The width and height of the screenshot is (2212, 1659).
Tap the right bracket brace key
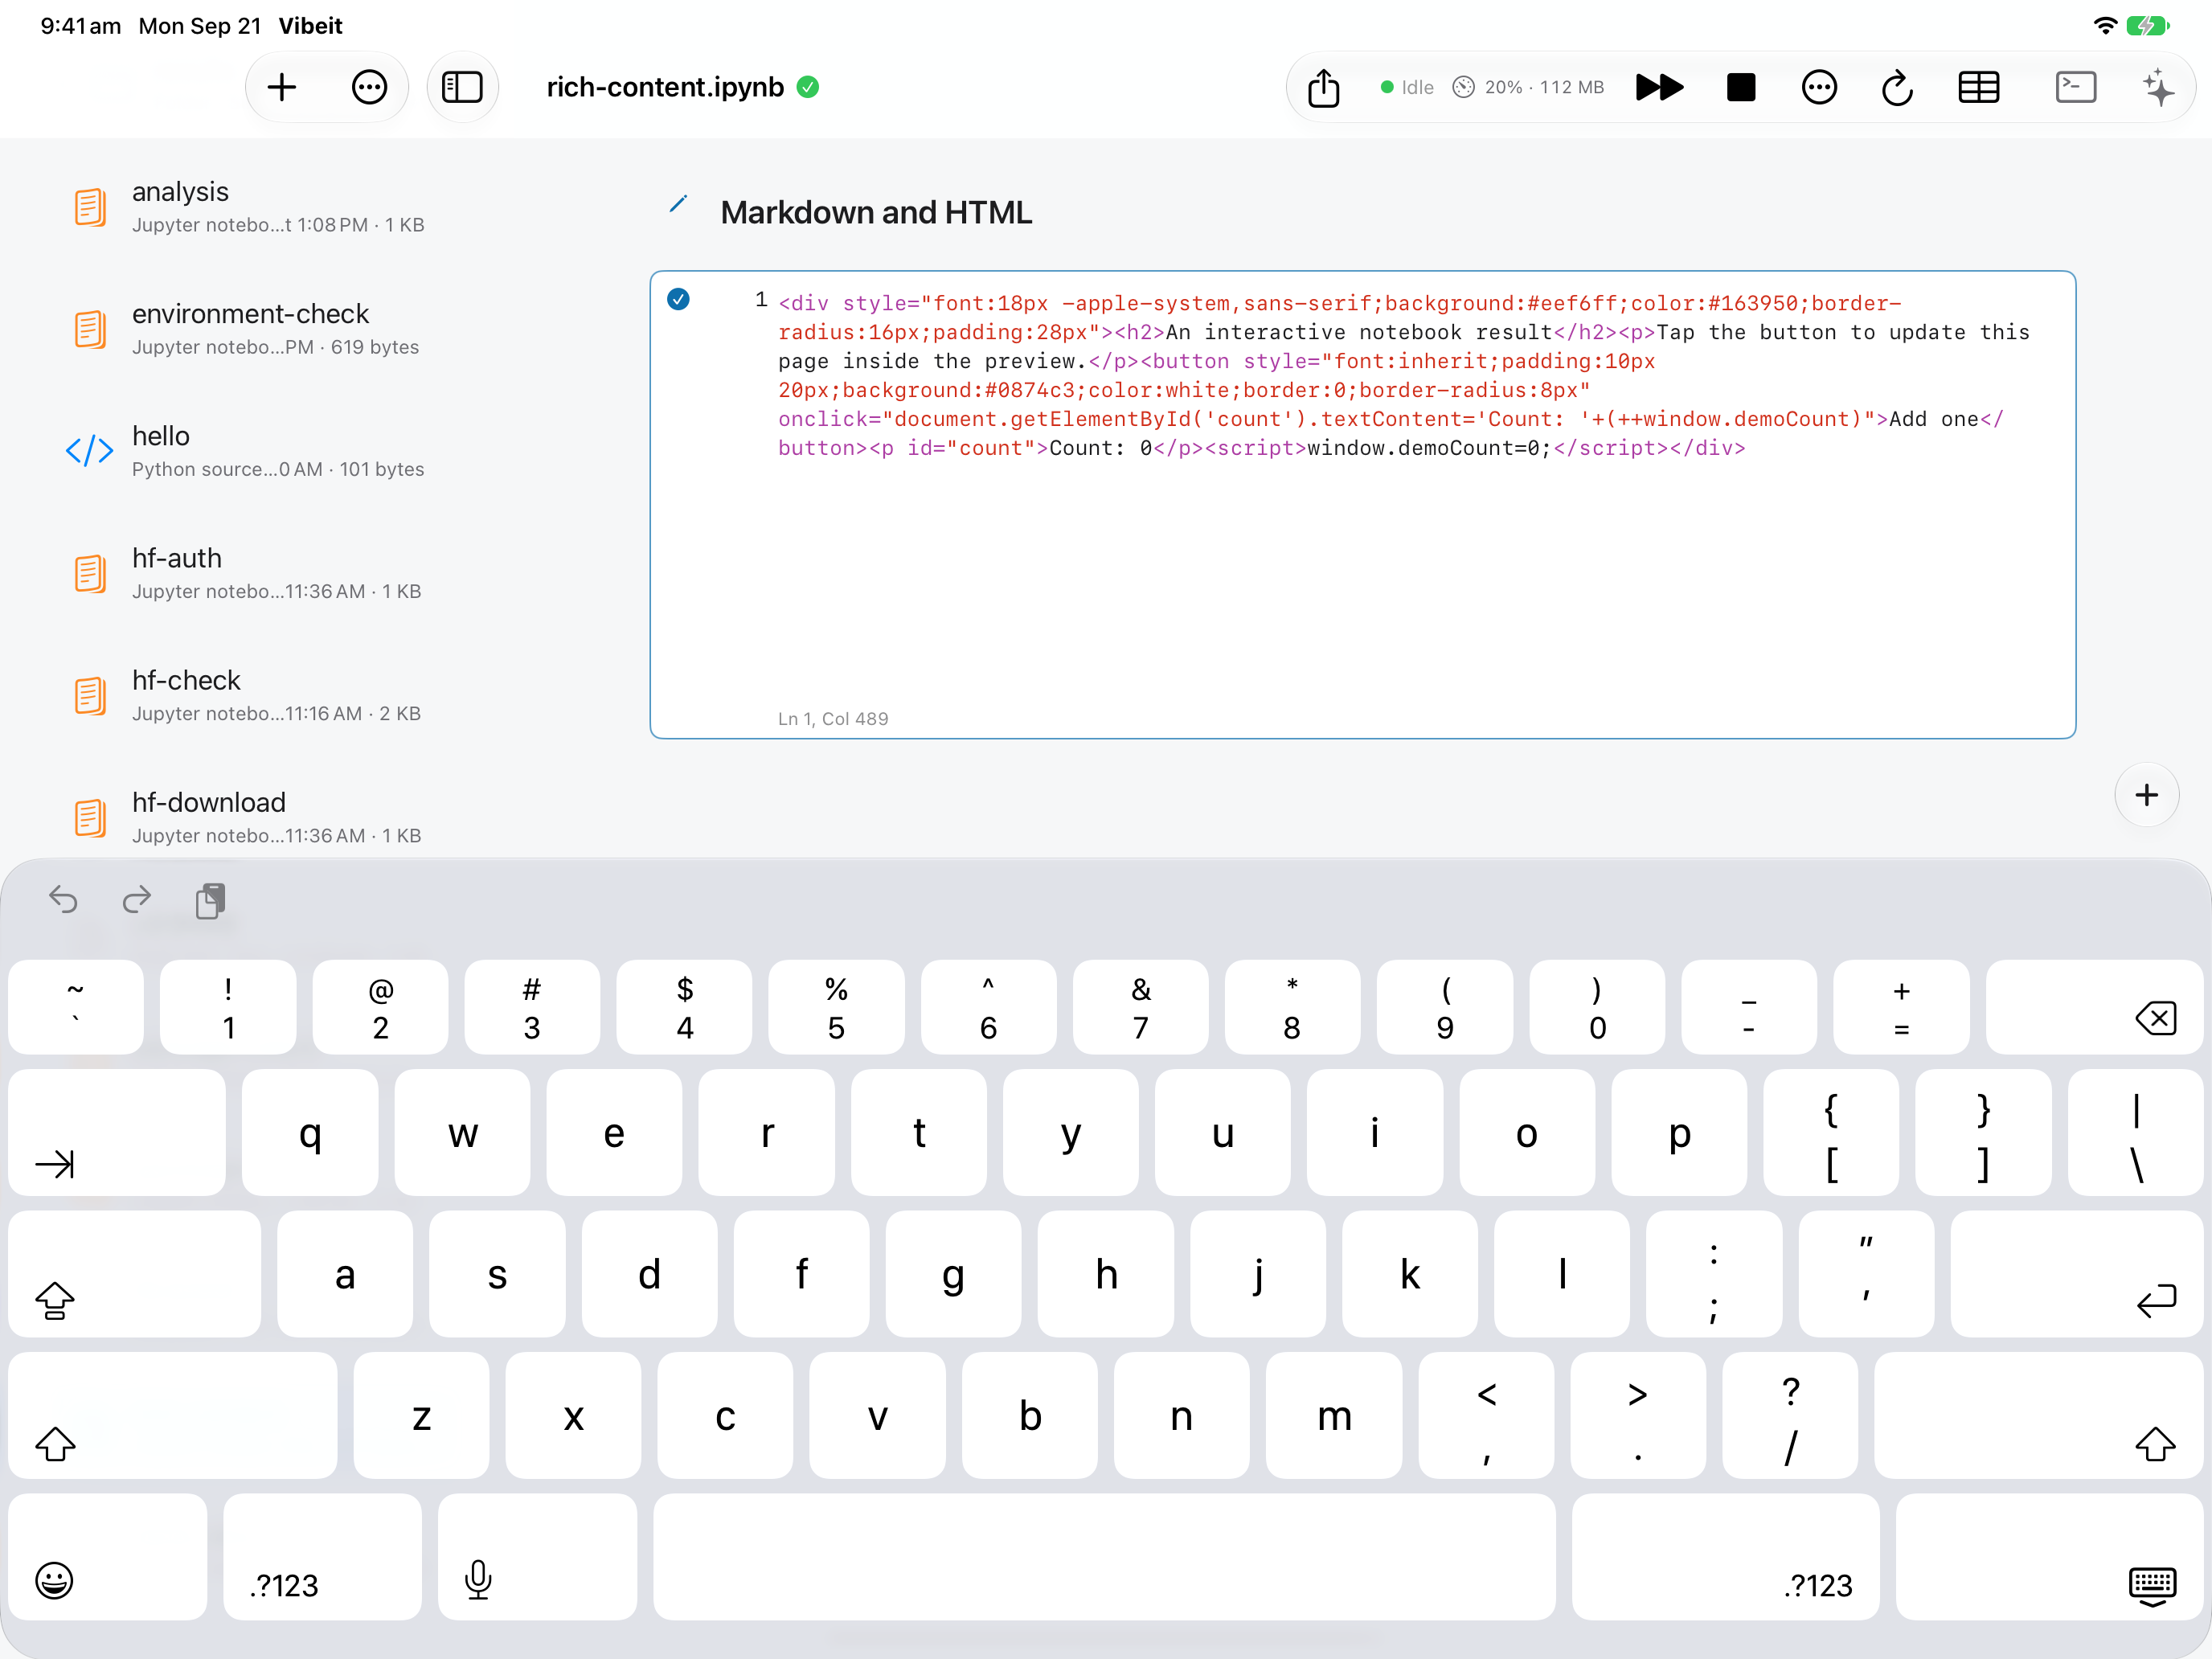pos(1983,1133)
